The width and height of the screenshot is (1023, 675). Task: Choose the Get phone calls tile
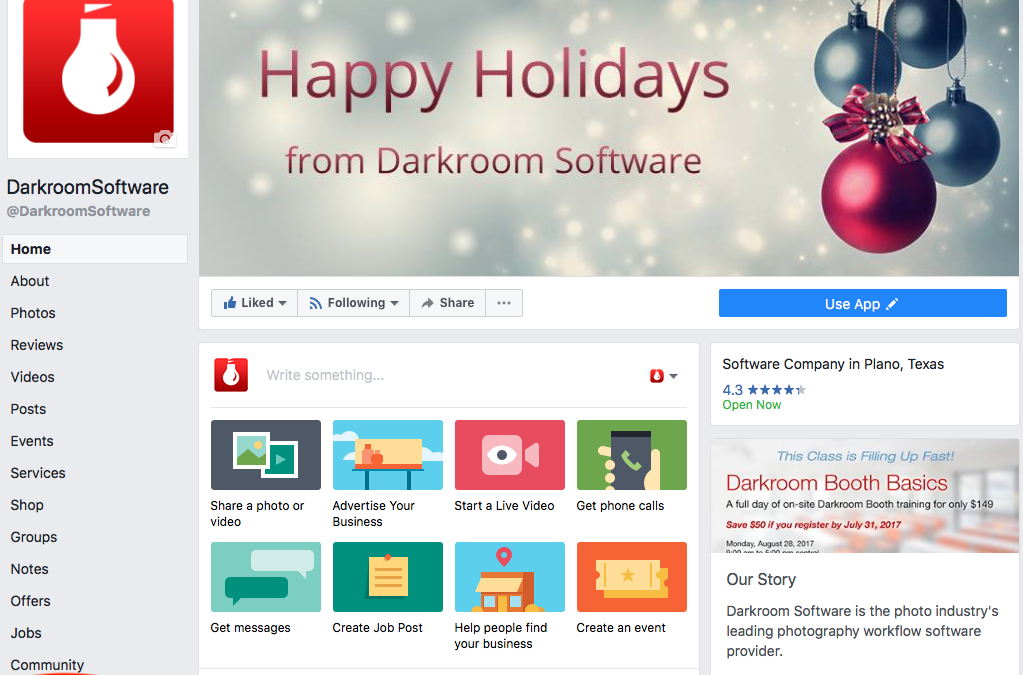click(632, 467)
